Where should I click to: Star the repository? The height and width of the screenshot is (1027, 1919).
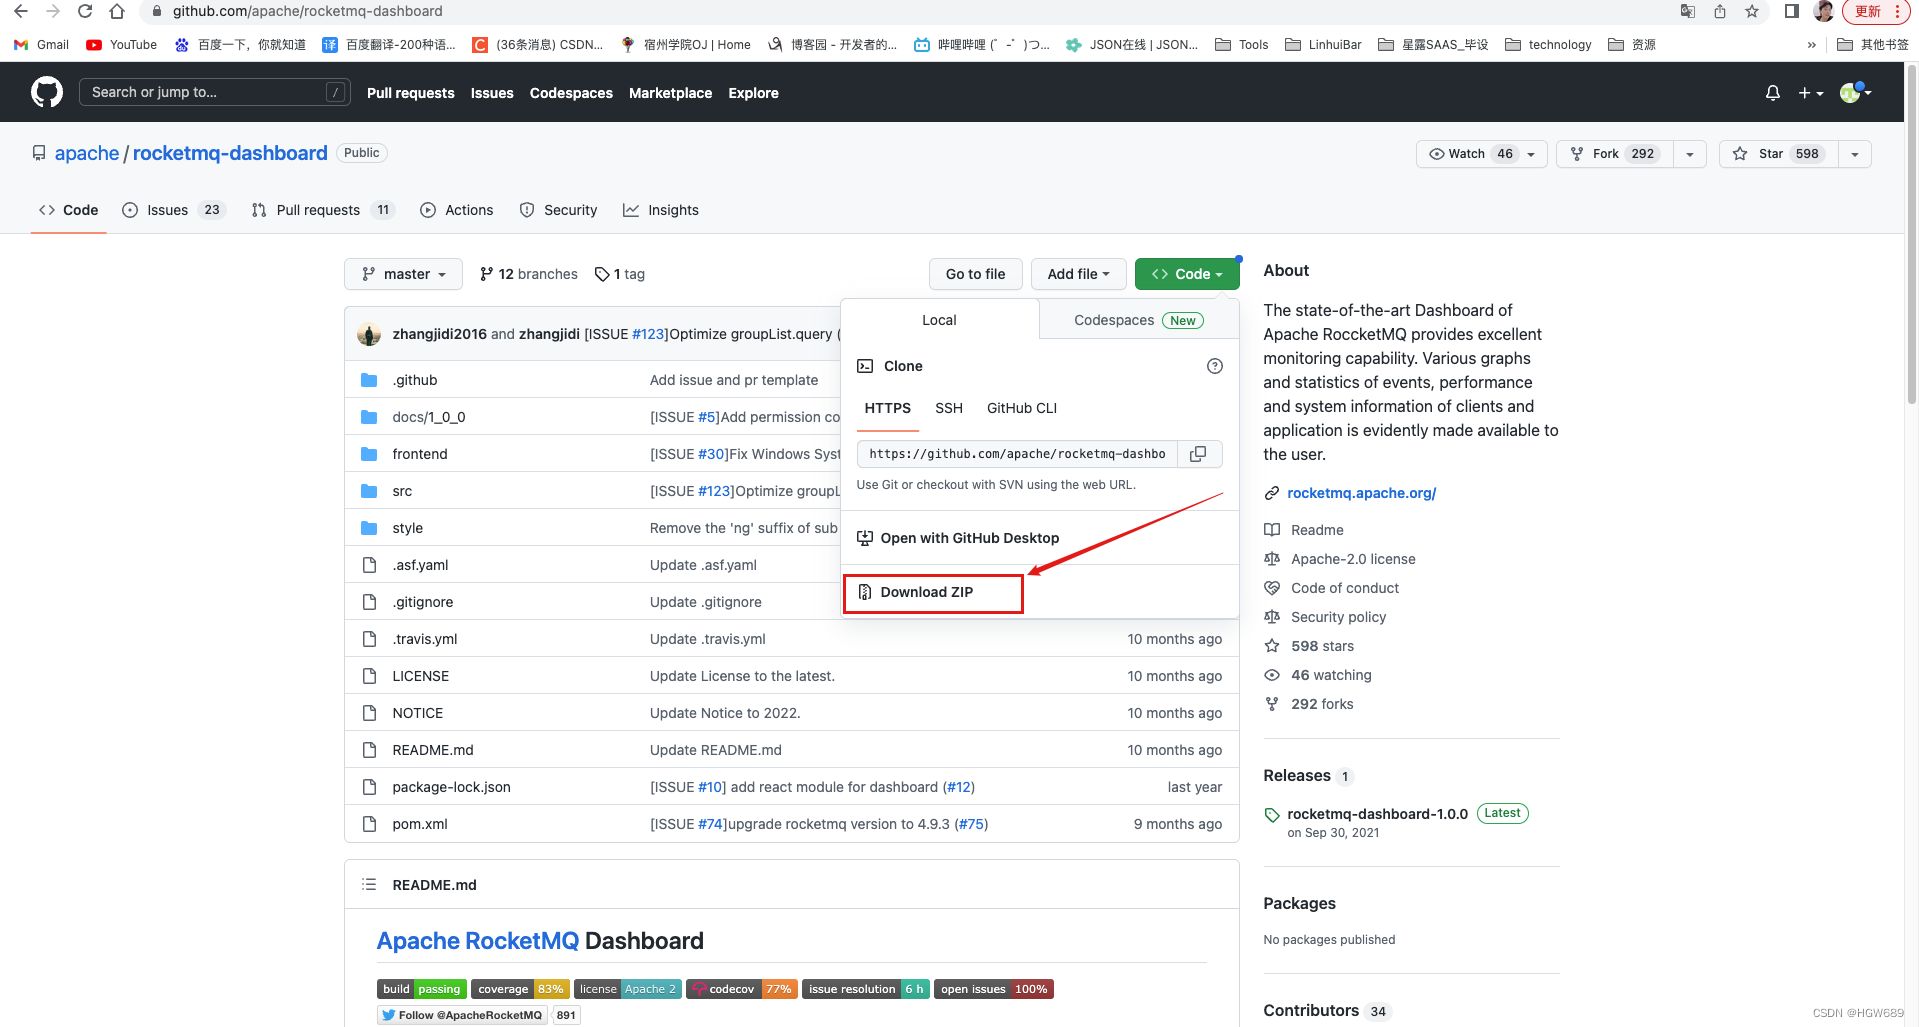click(1778, 154)
